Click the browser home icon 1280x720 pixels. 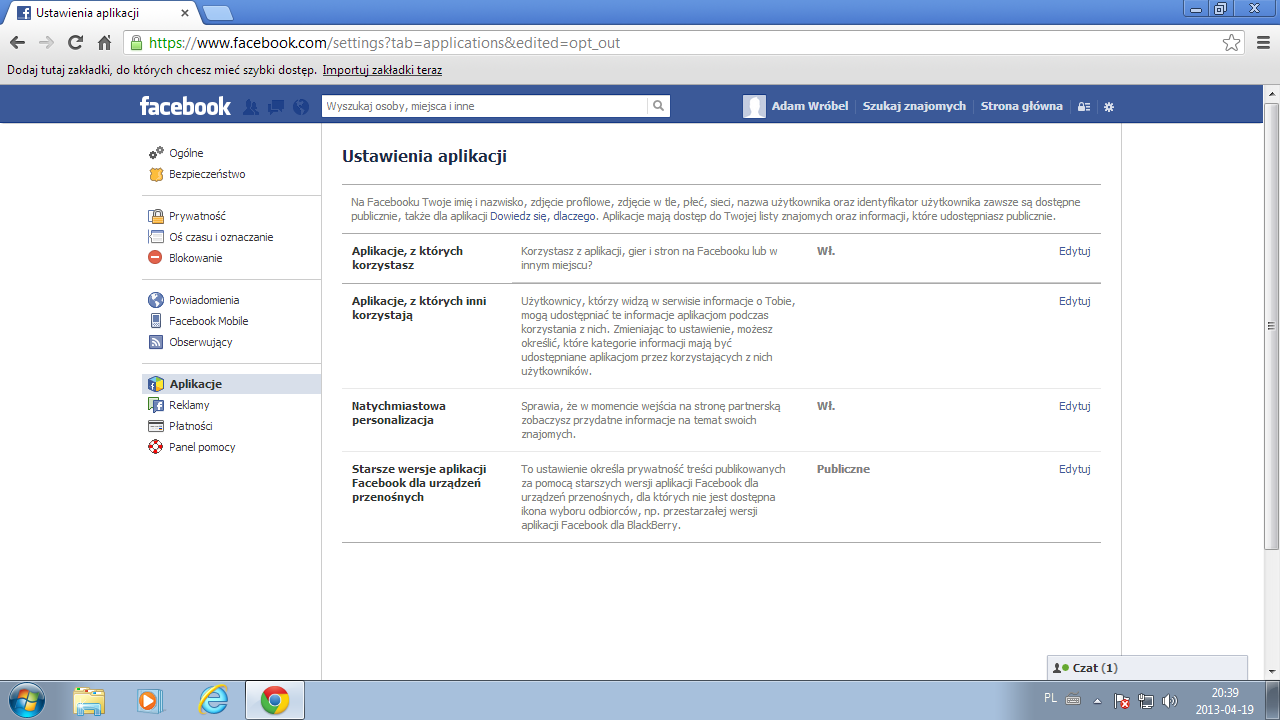(x=104, y=43)
